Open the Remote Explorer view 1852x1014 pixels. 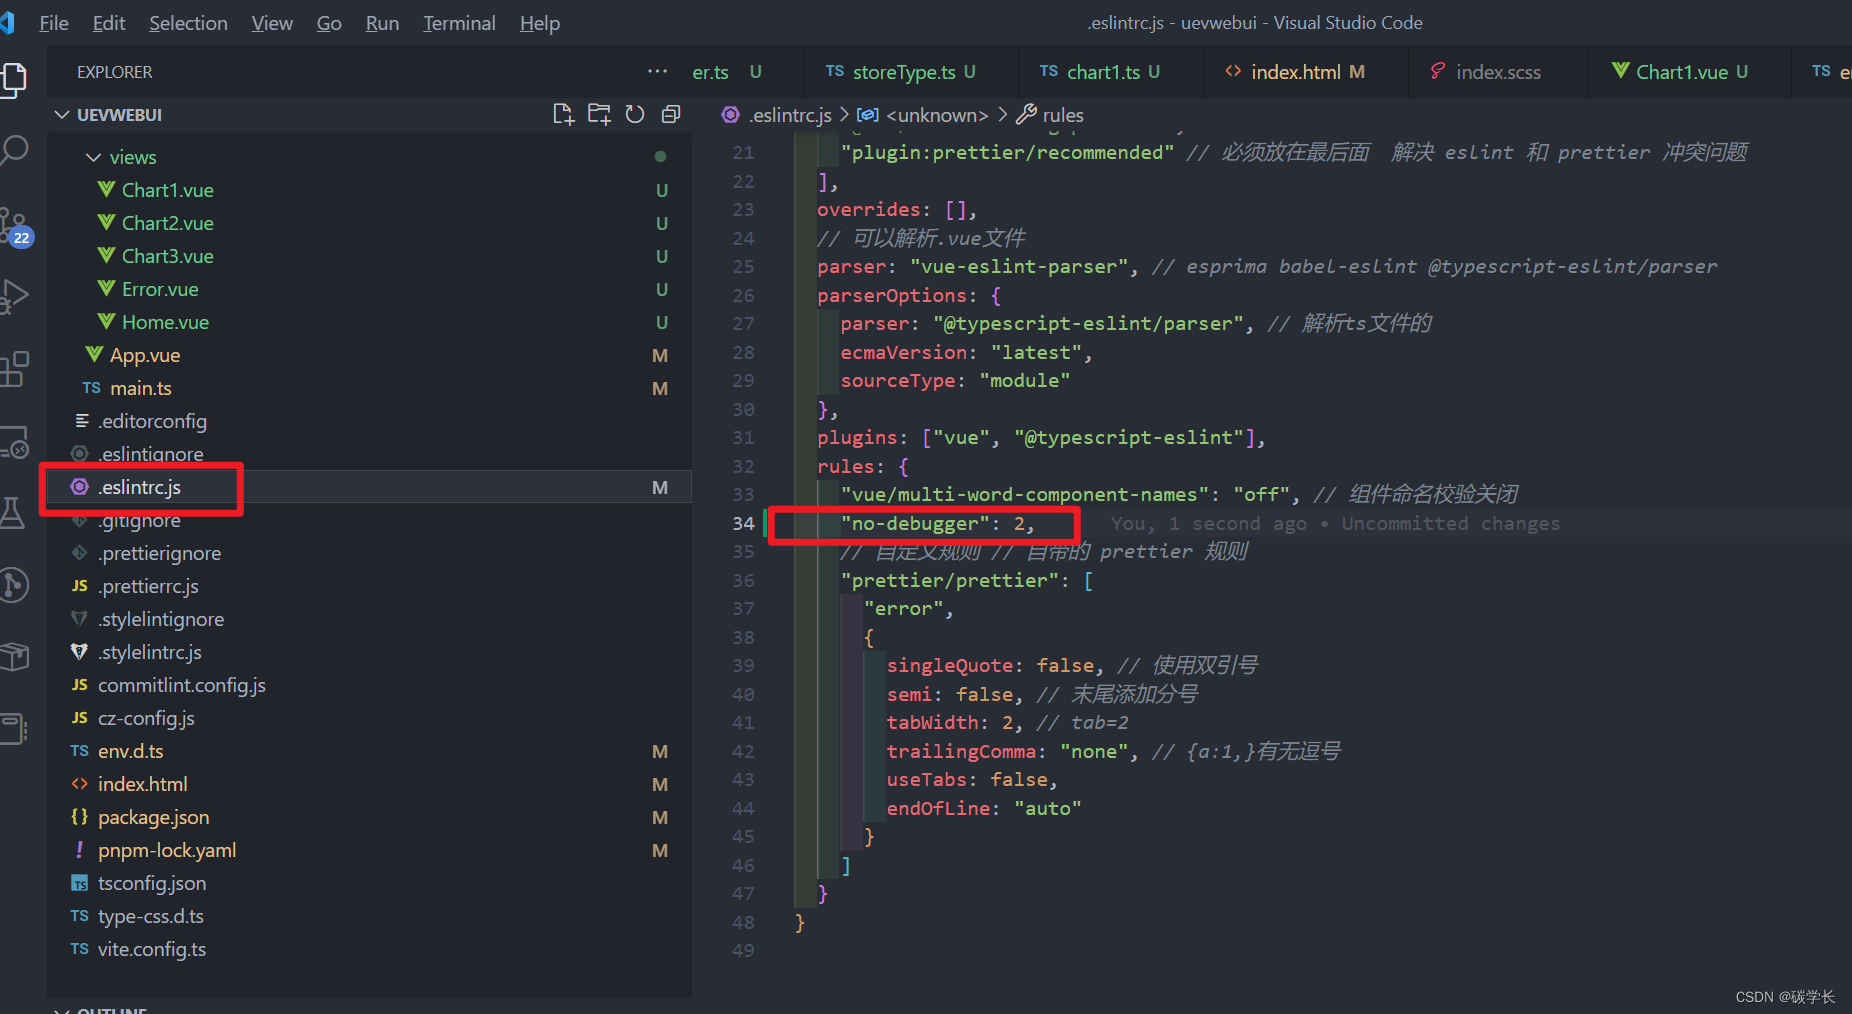(x=14, y=441)
